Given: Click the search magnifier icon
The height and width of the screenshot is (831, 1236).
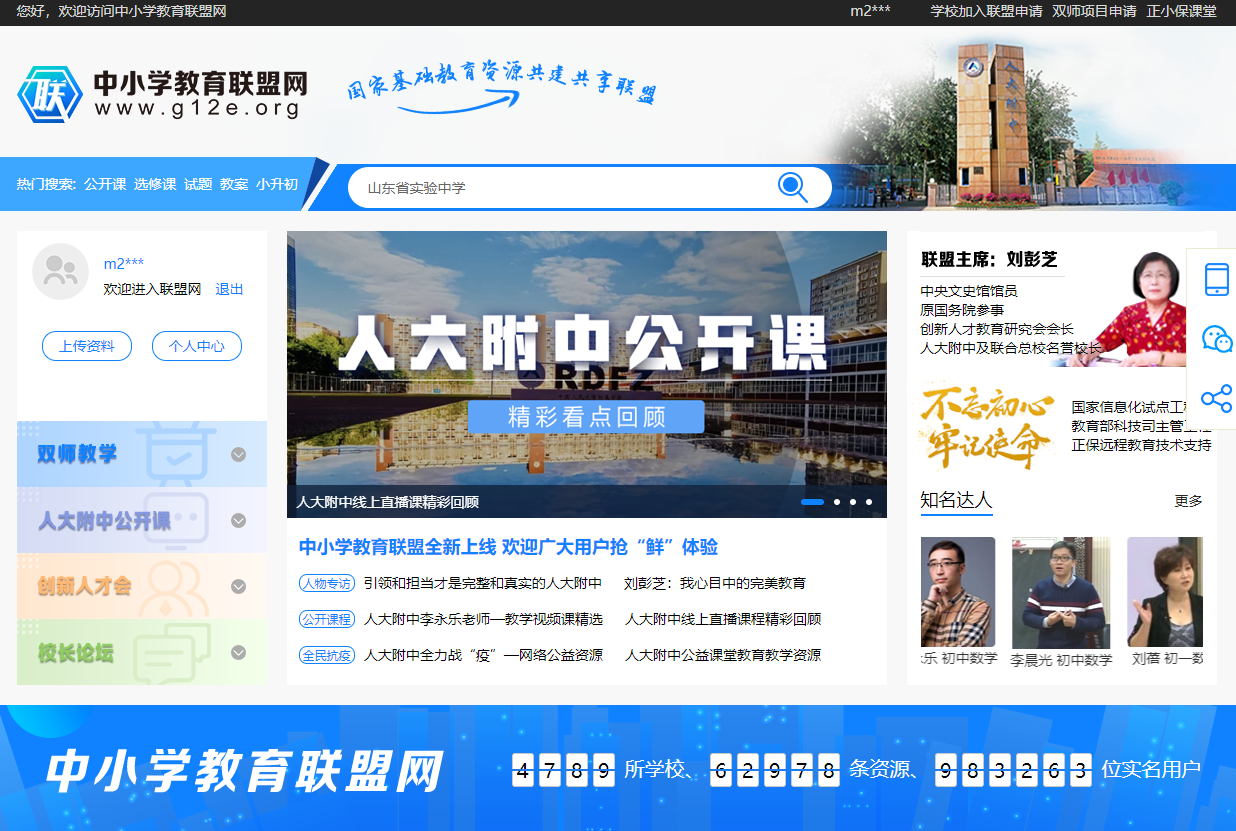Looking at the screenshot, I should pos(793,187).
